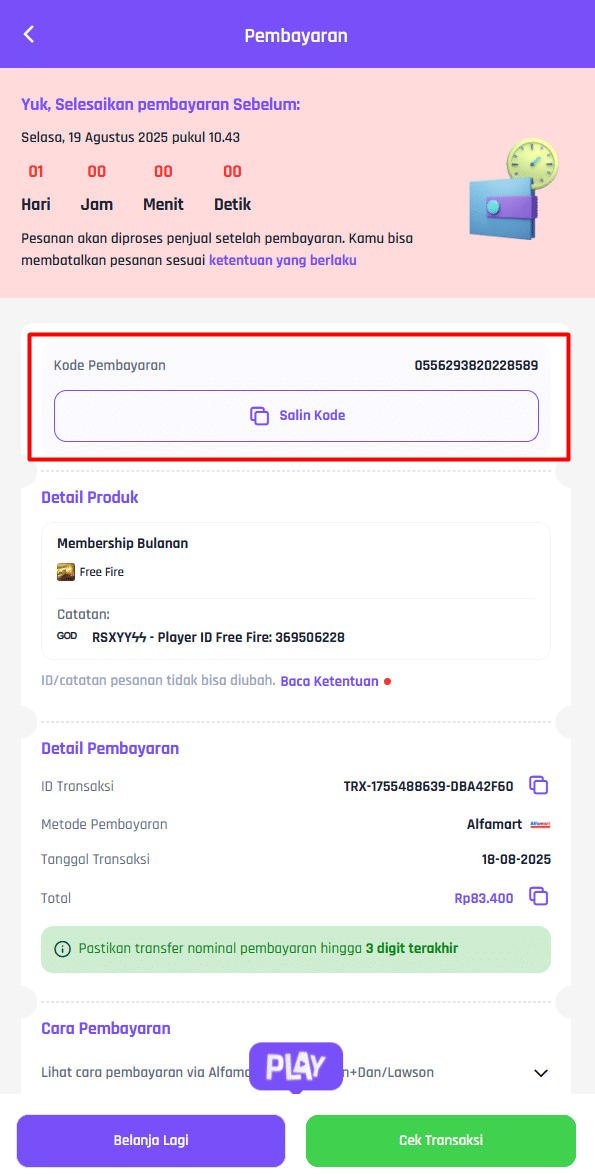Copy the Rp83.400 total amount

pos(539,896)
